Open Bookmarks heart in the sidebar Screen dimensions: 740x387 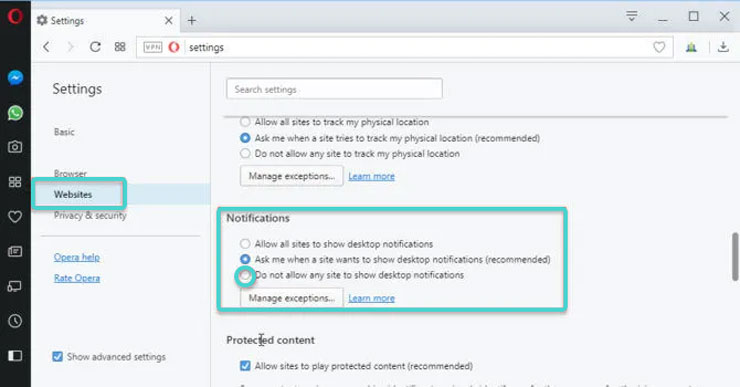point(15,217)
